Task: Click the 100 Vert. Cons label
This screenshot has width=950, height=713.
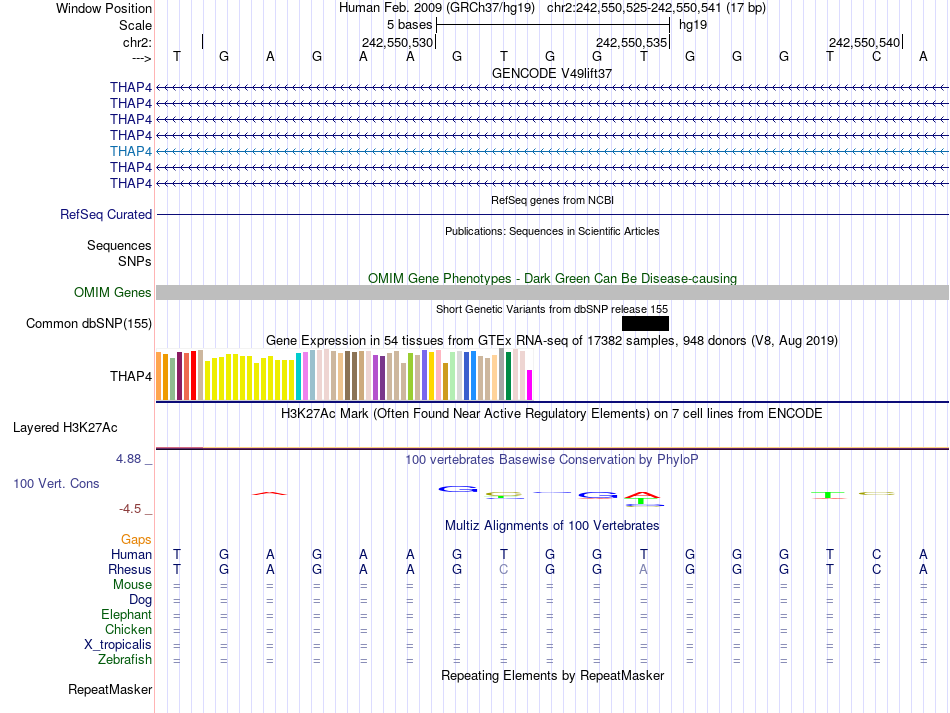Action: click(x=56, y=483)
